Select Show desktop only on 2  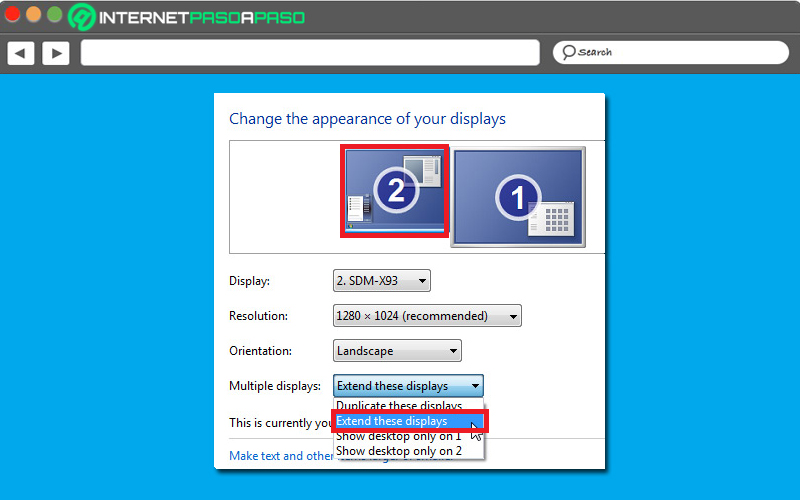(x=399, y=451)
